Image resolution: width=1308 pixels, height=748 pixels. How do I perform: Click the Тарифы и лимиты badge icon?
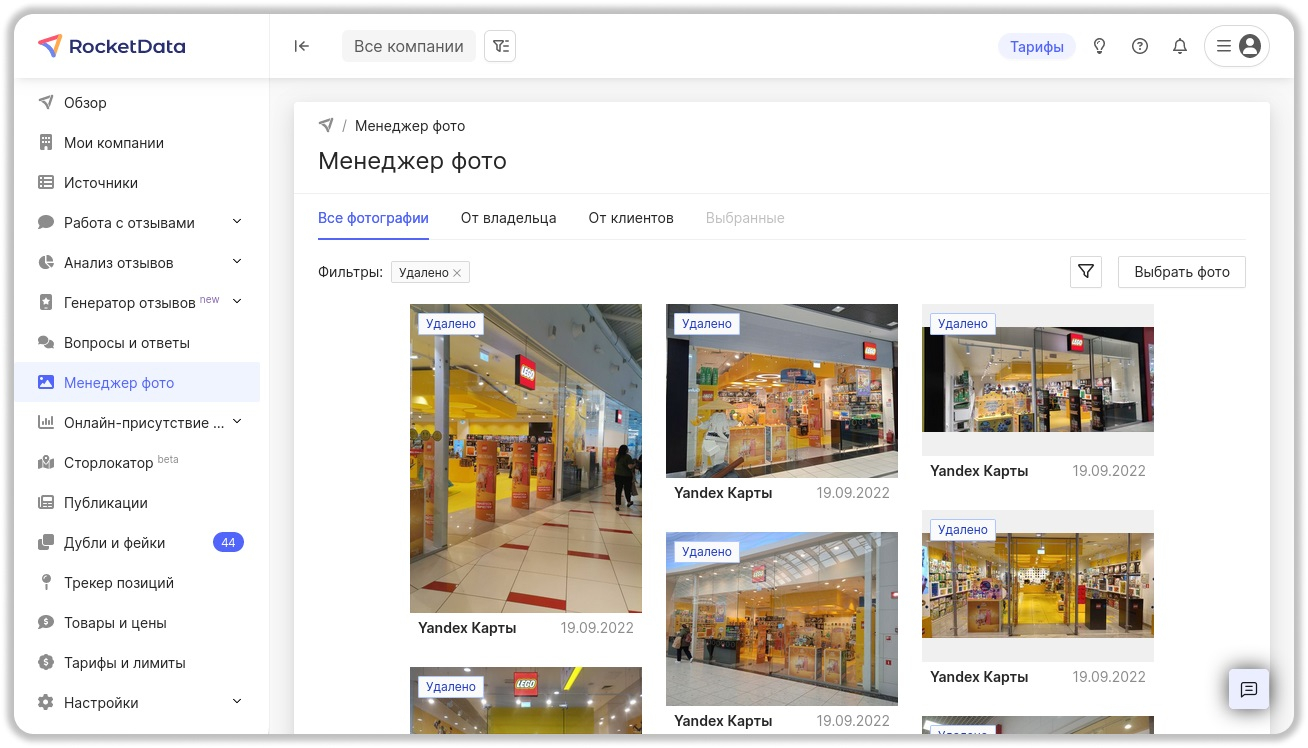[46, 662]
